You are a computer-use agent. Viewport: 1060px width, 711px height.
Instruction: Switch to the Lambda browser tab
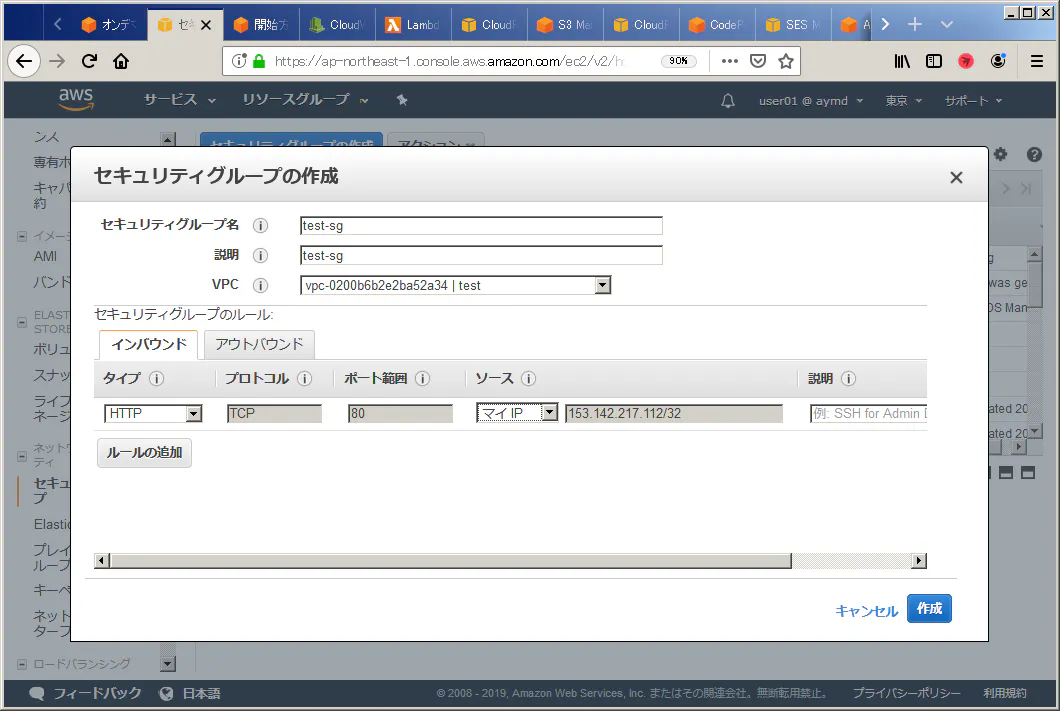[x=413, y=25]
